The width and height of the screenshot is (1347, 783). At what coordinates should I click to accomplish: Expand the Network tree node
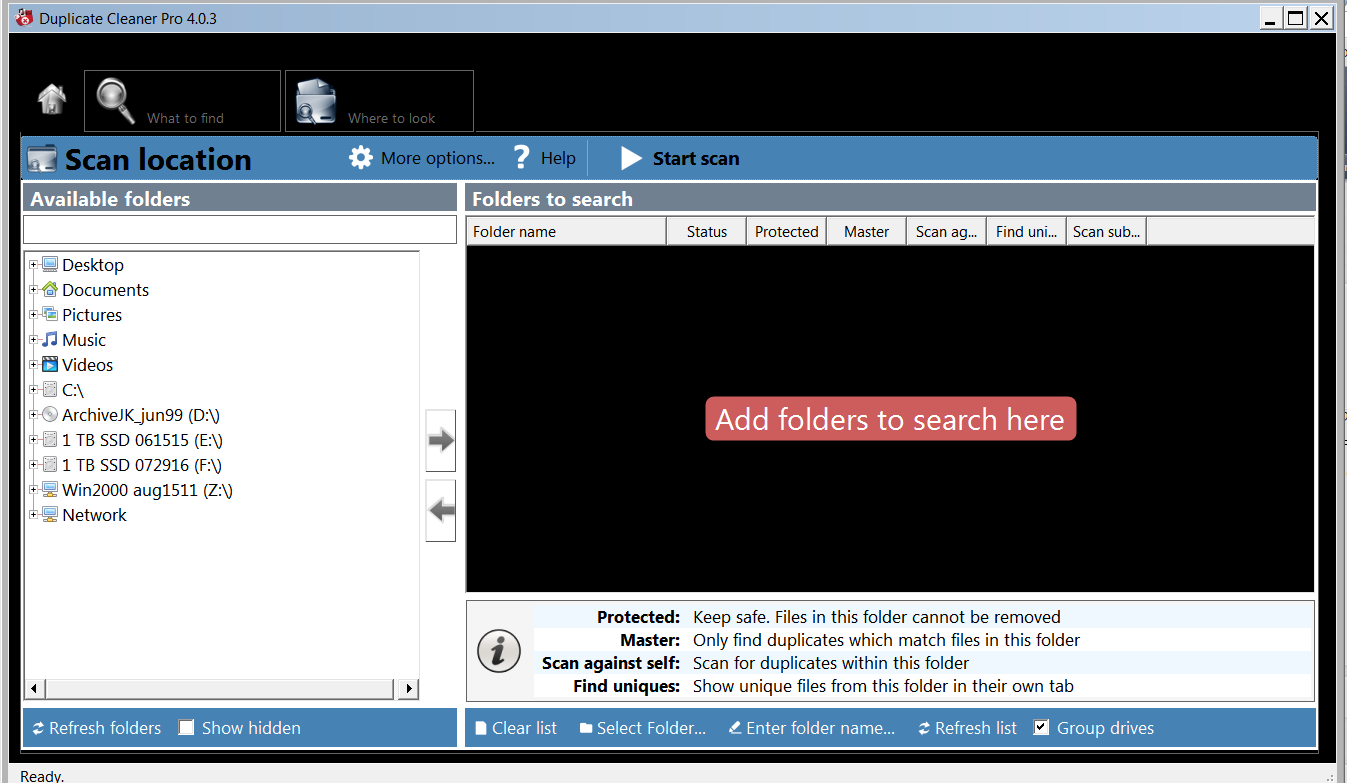point(34,515)
